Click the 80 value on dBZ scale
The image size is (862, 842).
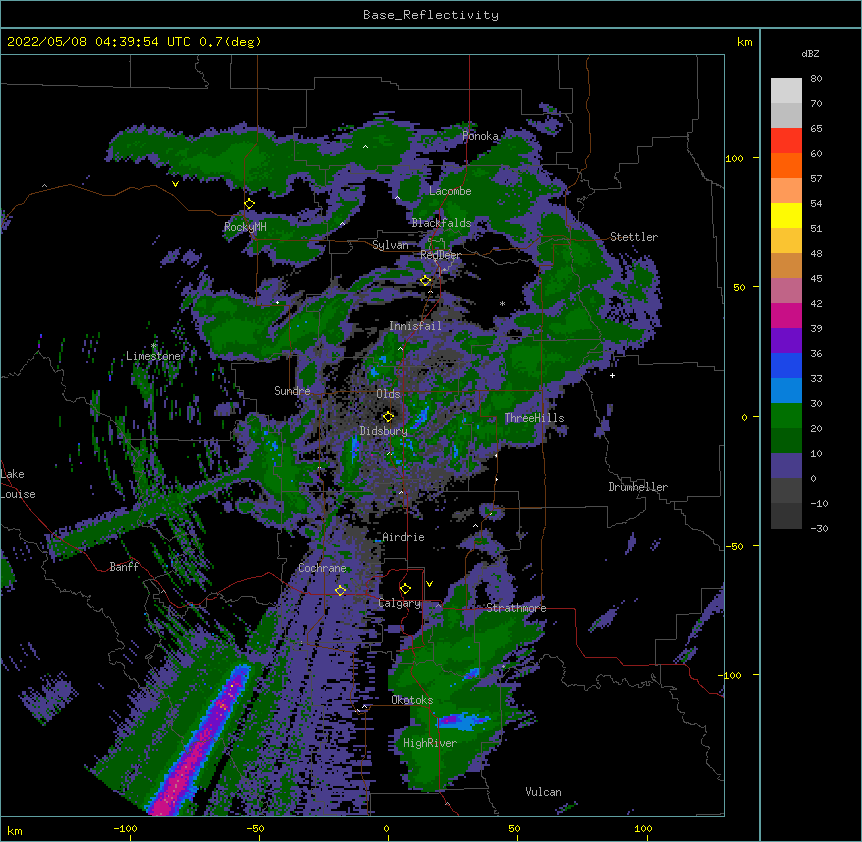click(x=816, y=79)
